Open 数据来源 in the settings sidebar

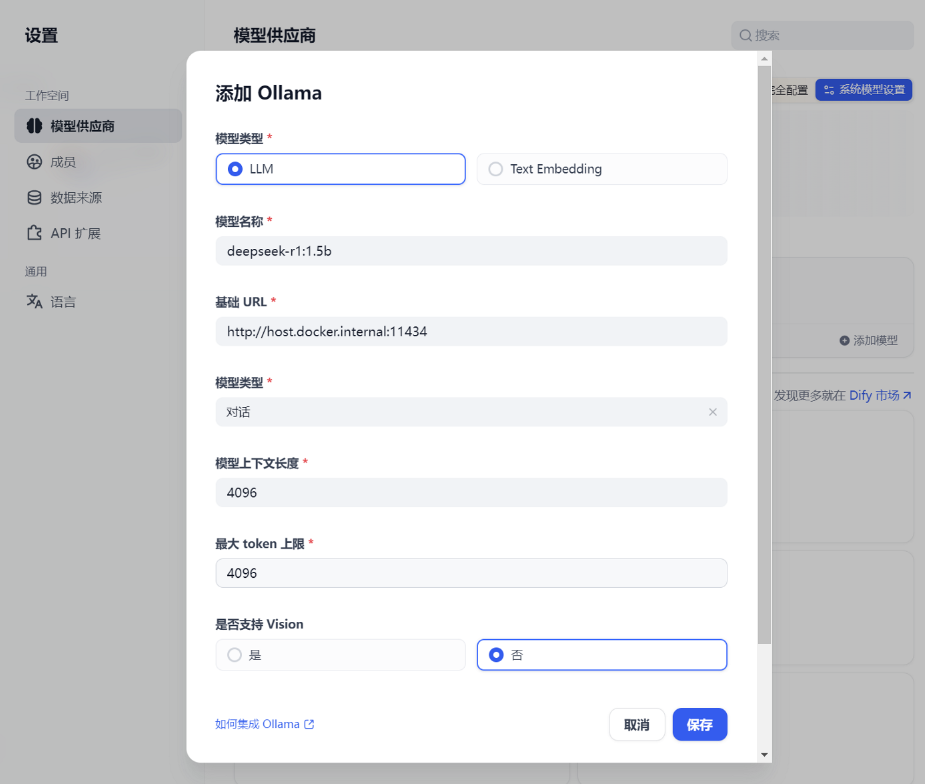pyautogui.click(x=98, y=198)
